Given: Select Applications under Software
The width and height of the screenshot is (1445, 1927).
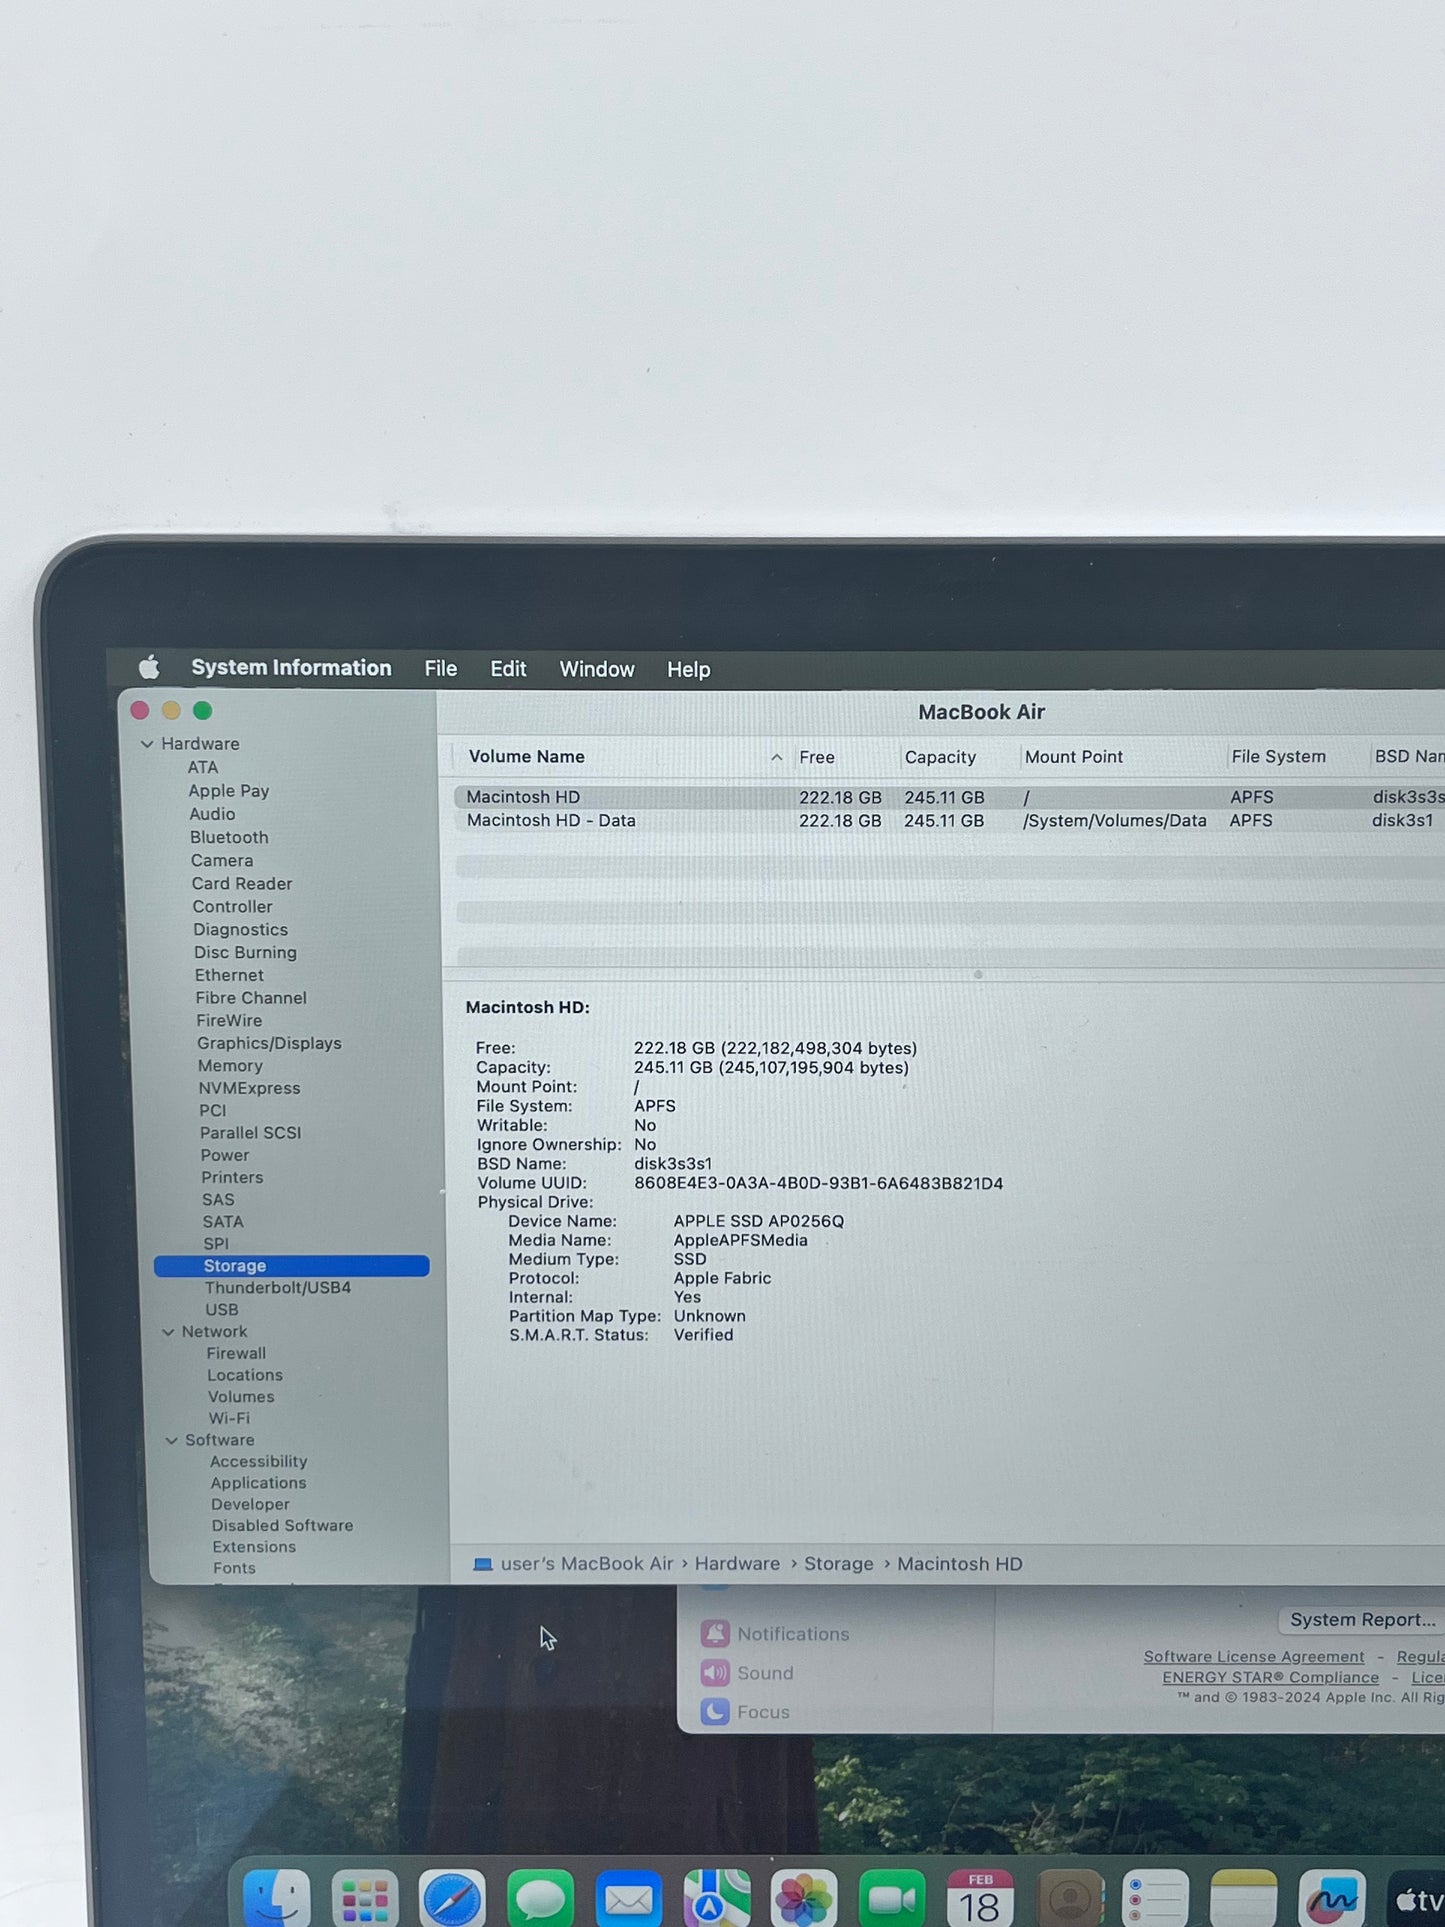Looking at the screenshot, I should coord(258,1483).
